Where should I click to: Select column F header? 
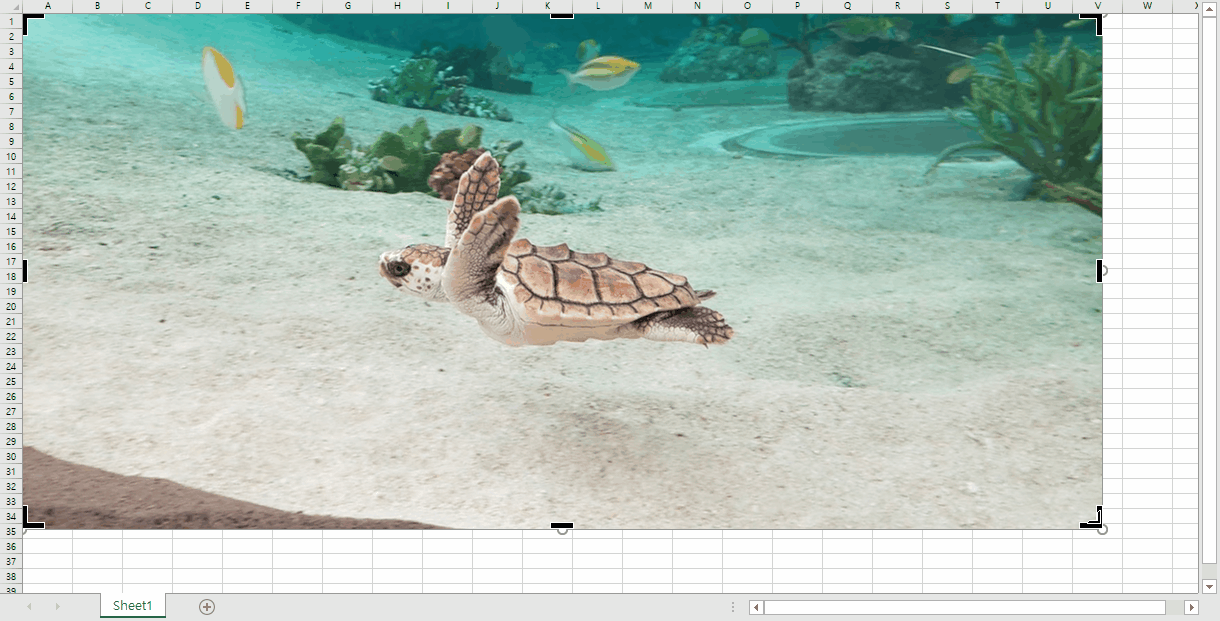(298, 6)
